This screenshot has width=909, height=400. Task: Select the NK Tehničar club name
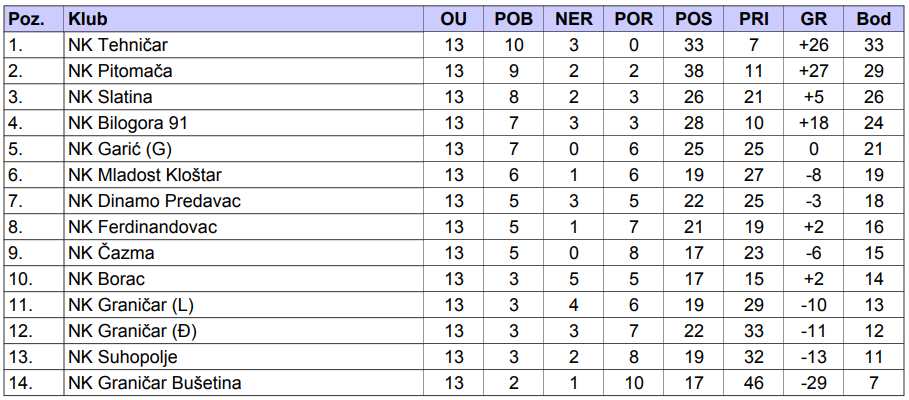tap(118, 45)
